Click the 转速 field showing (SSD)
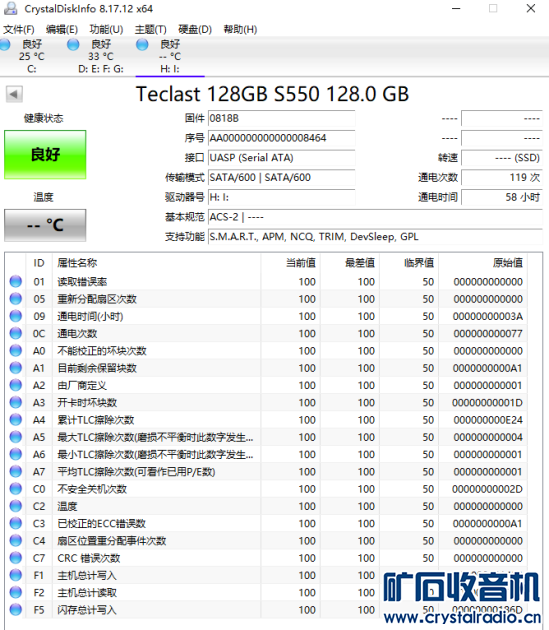This screenshot has height=630, width=549. click(x=502, y=158)
